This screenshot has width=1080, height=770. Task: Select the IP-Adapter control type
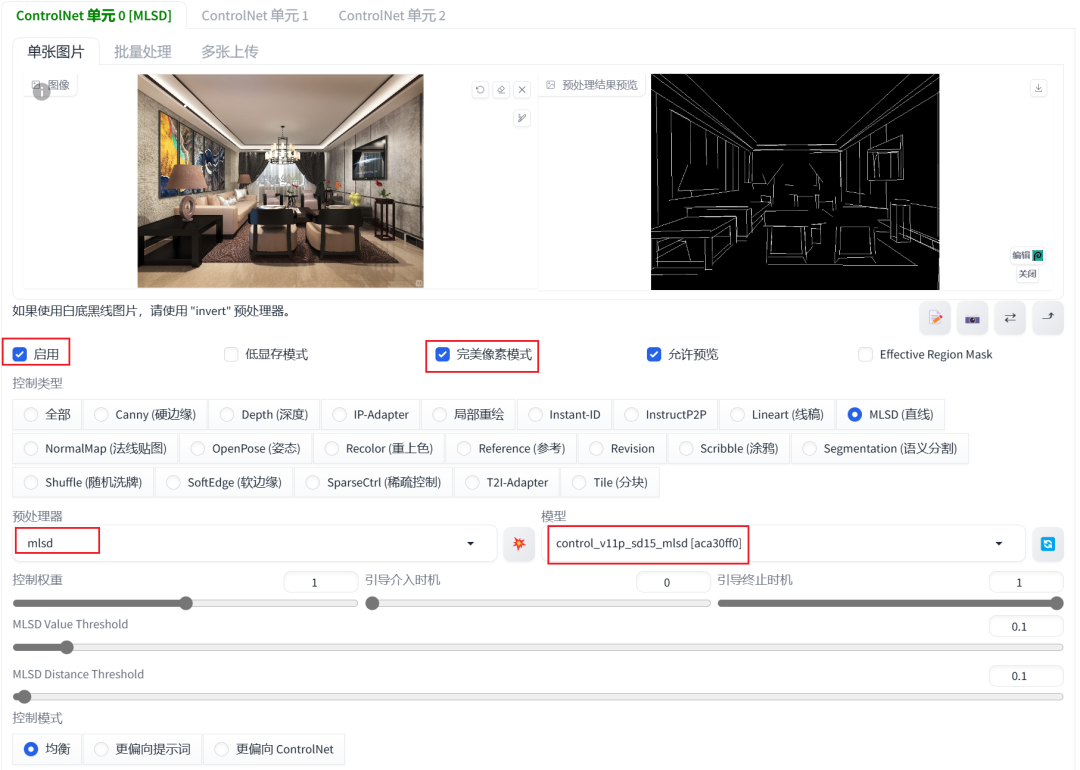371,415
